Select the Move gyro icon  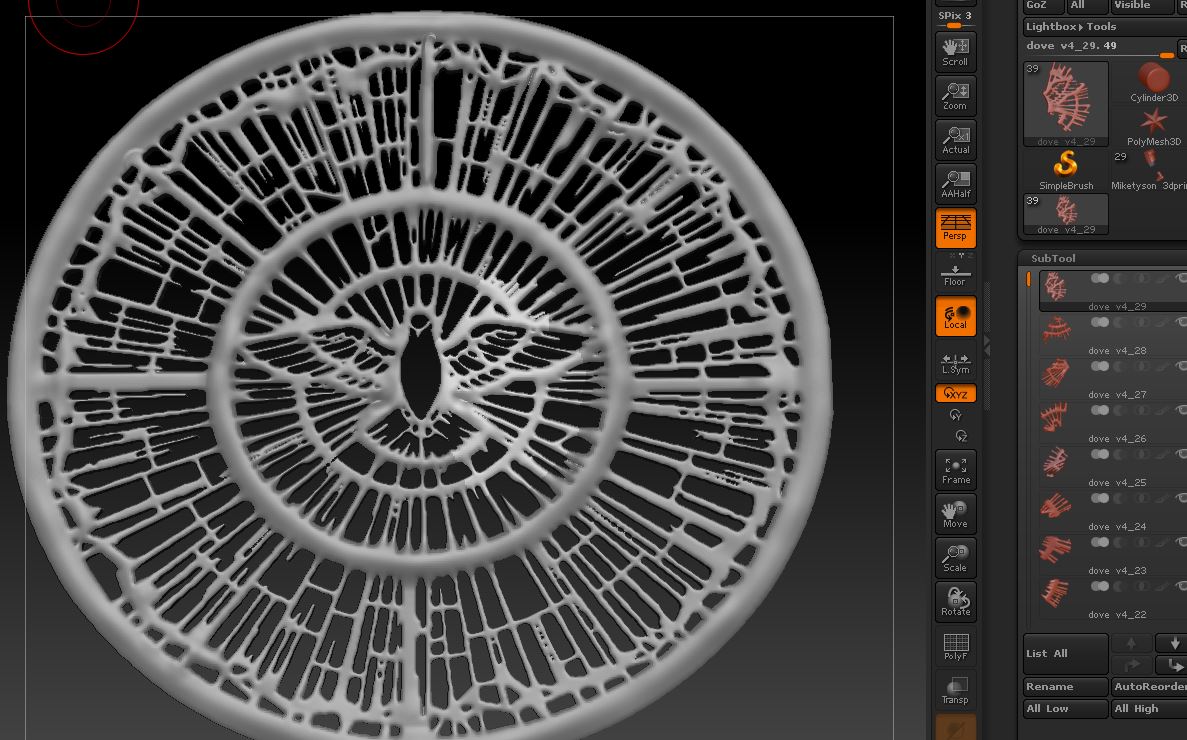(x=955, y=513)
